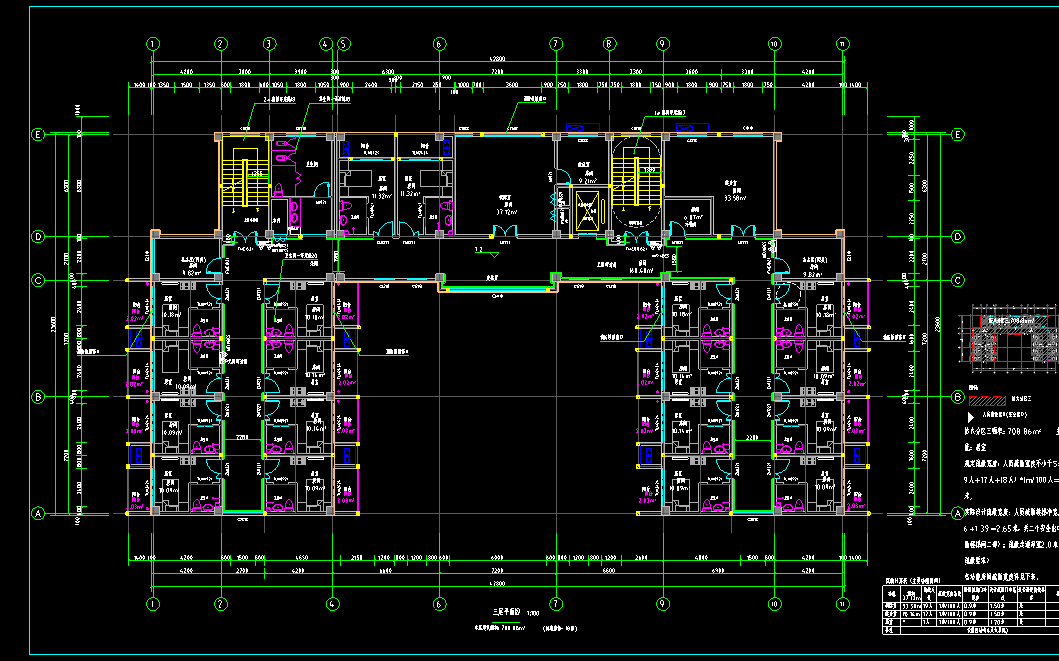Select the elevator shaft crossed-box symbol
This screenshot has height=661, width=1059.
click(x=586, y=211)
